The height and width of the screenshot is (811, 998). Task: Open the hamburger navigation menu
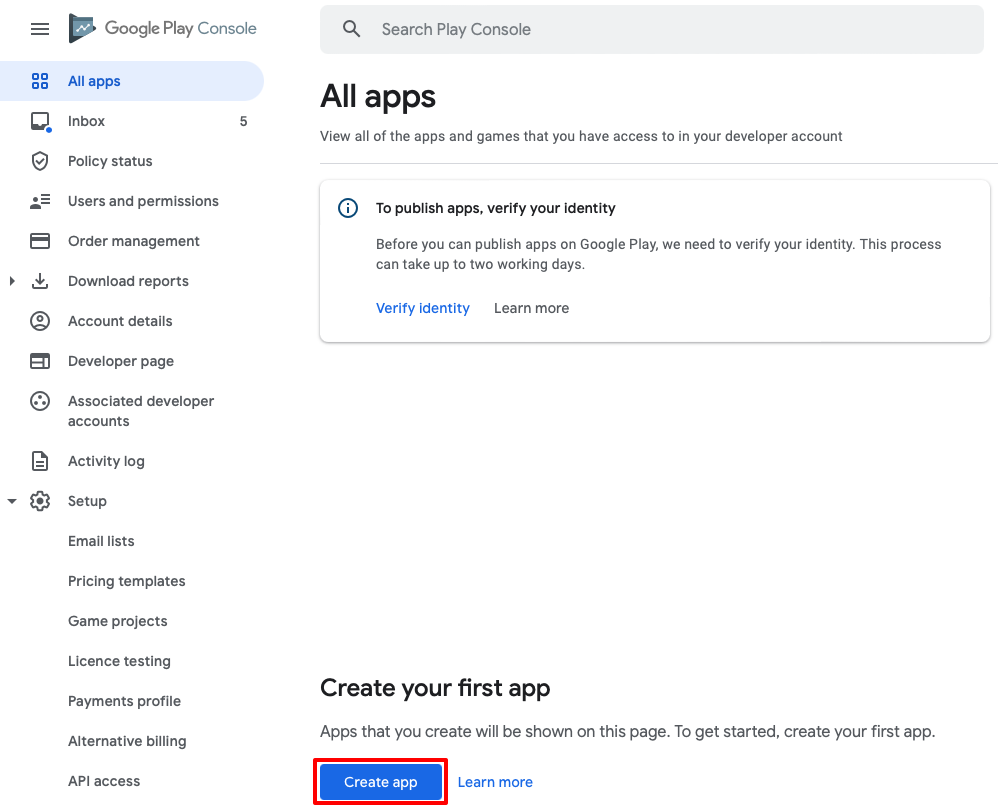click(x=40, y=29)
